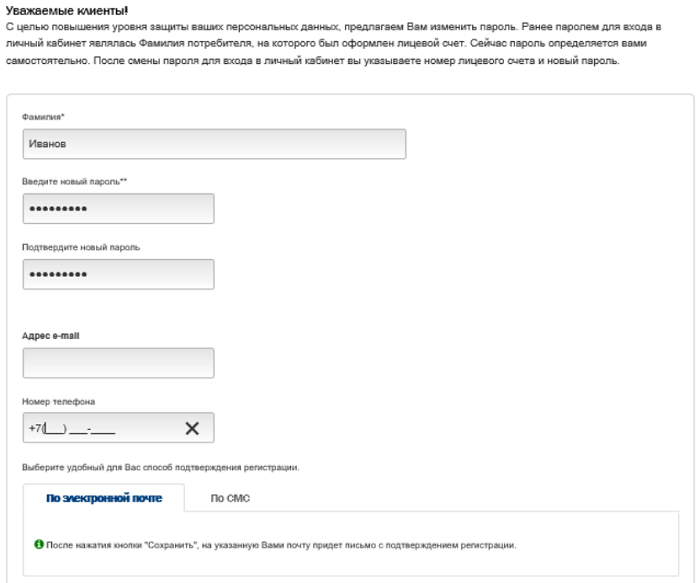
Task: Focus the Фамилия field containing Иванов
Action: click(213, 144)
